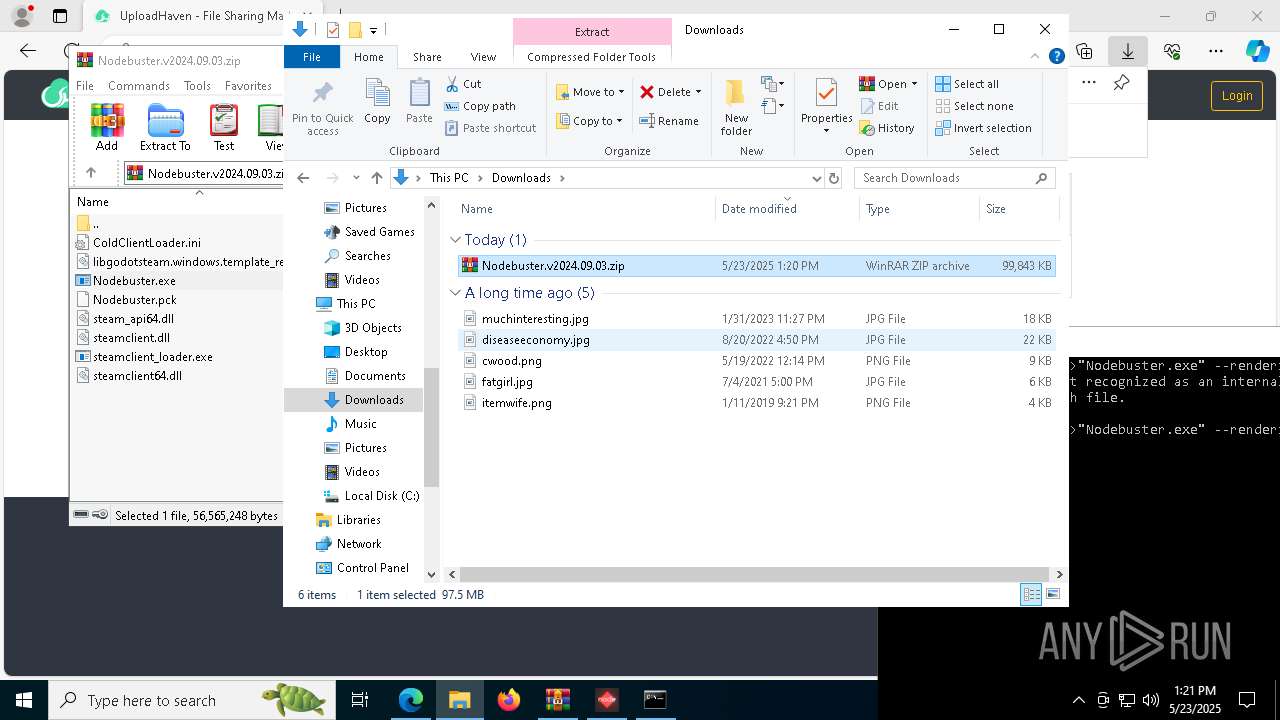The width and height of the screenshot is (1280, 720).
Task: Open WinRAR from taskbar
Action: pyautogui.click(x=557, y=700)
